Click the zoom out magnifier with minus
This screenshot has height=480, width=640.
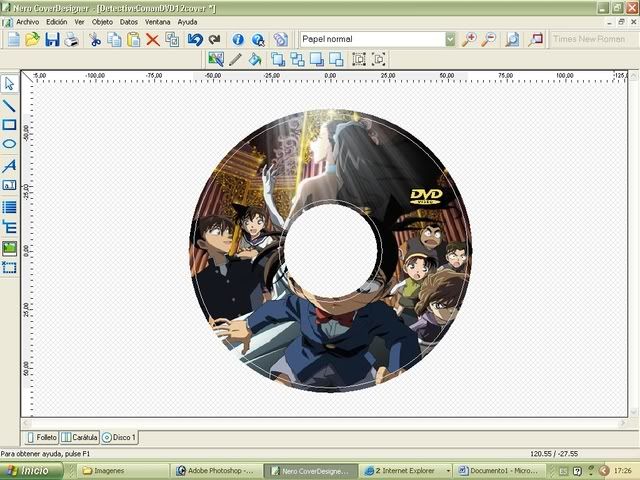pyautogui.click(x=489, y=39)
